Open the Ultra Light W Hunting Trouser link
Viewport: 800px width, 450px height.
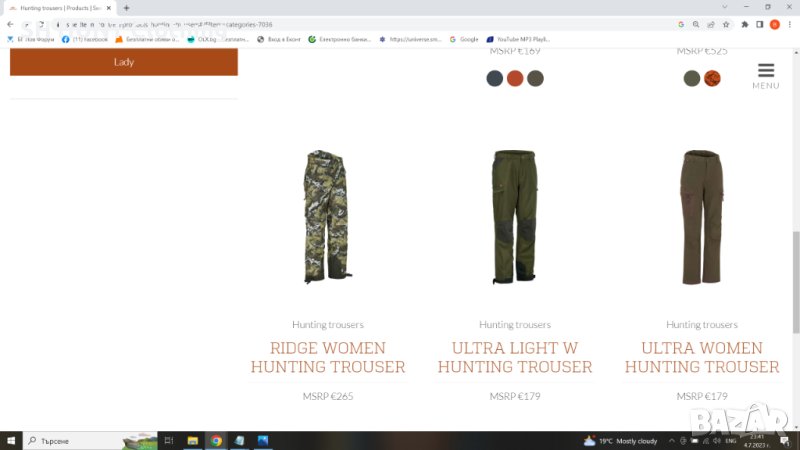click(x=515, y=357)
